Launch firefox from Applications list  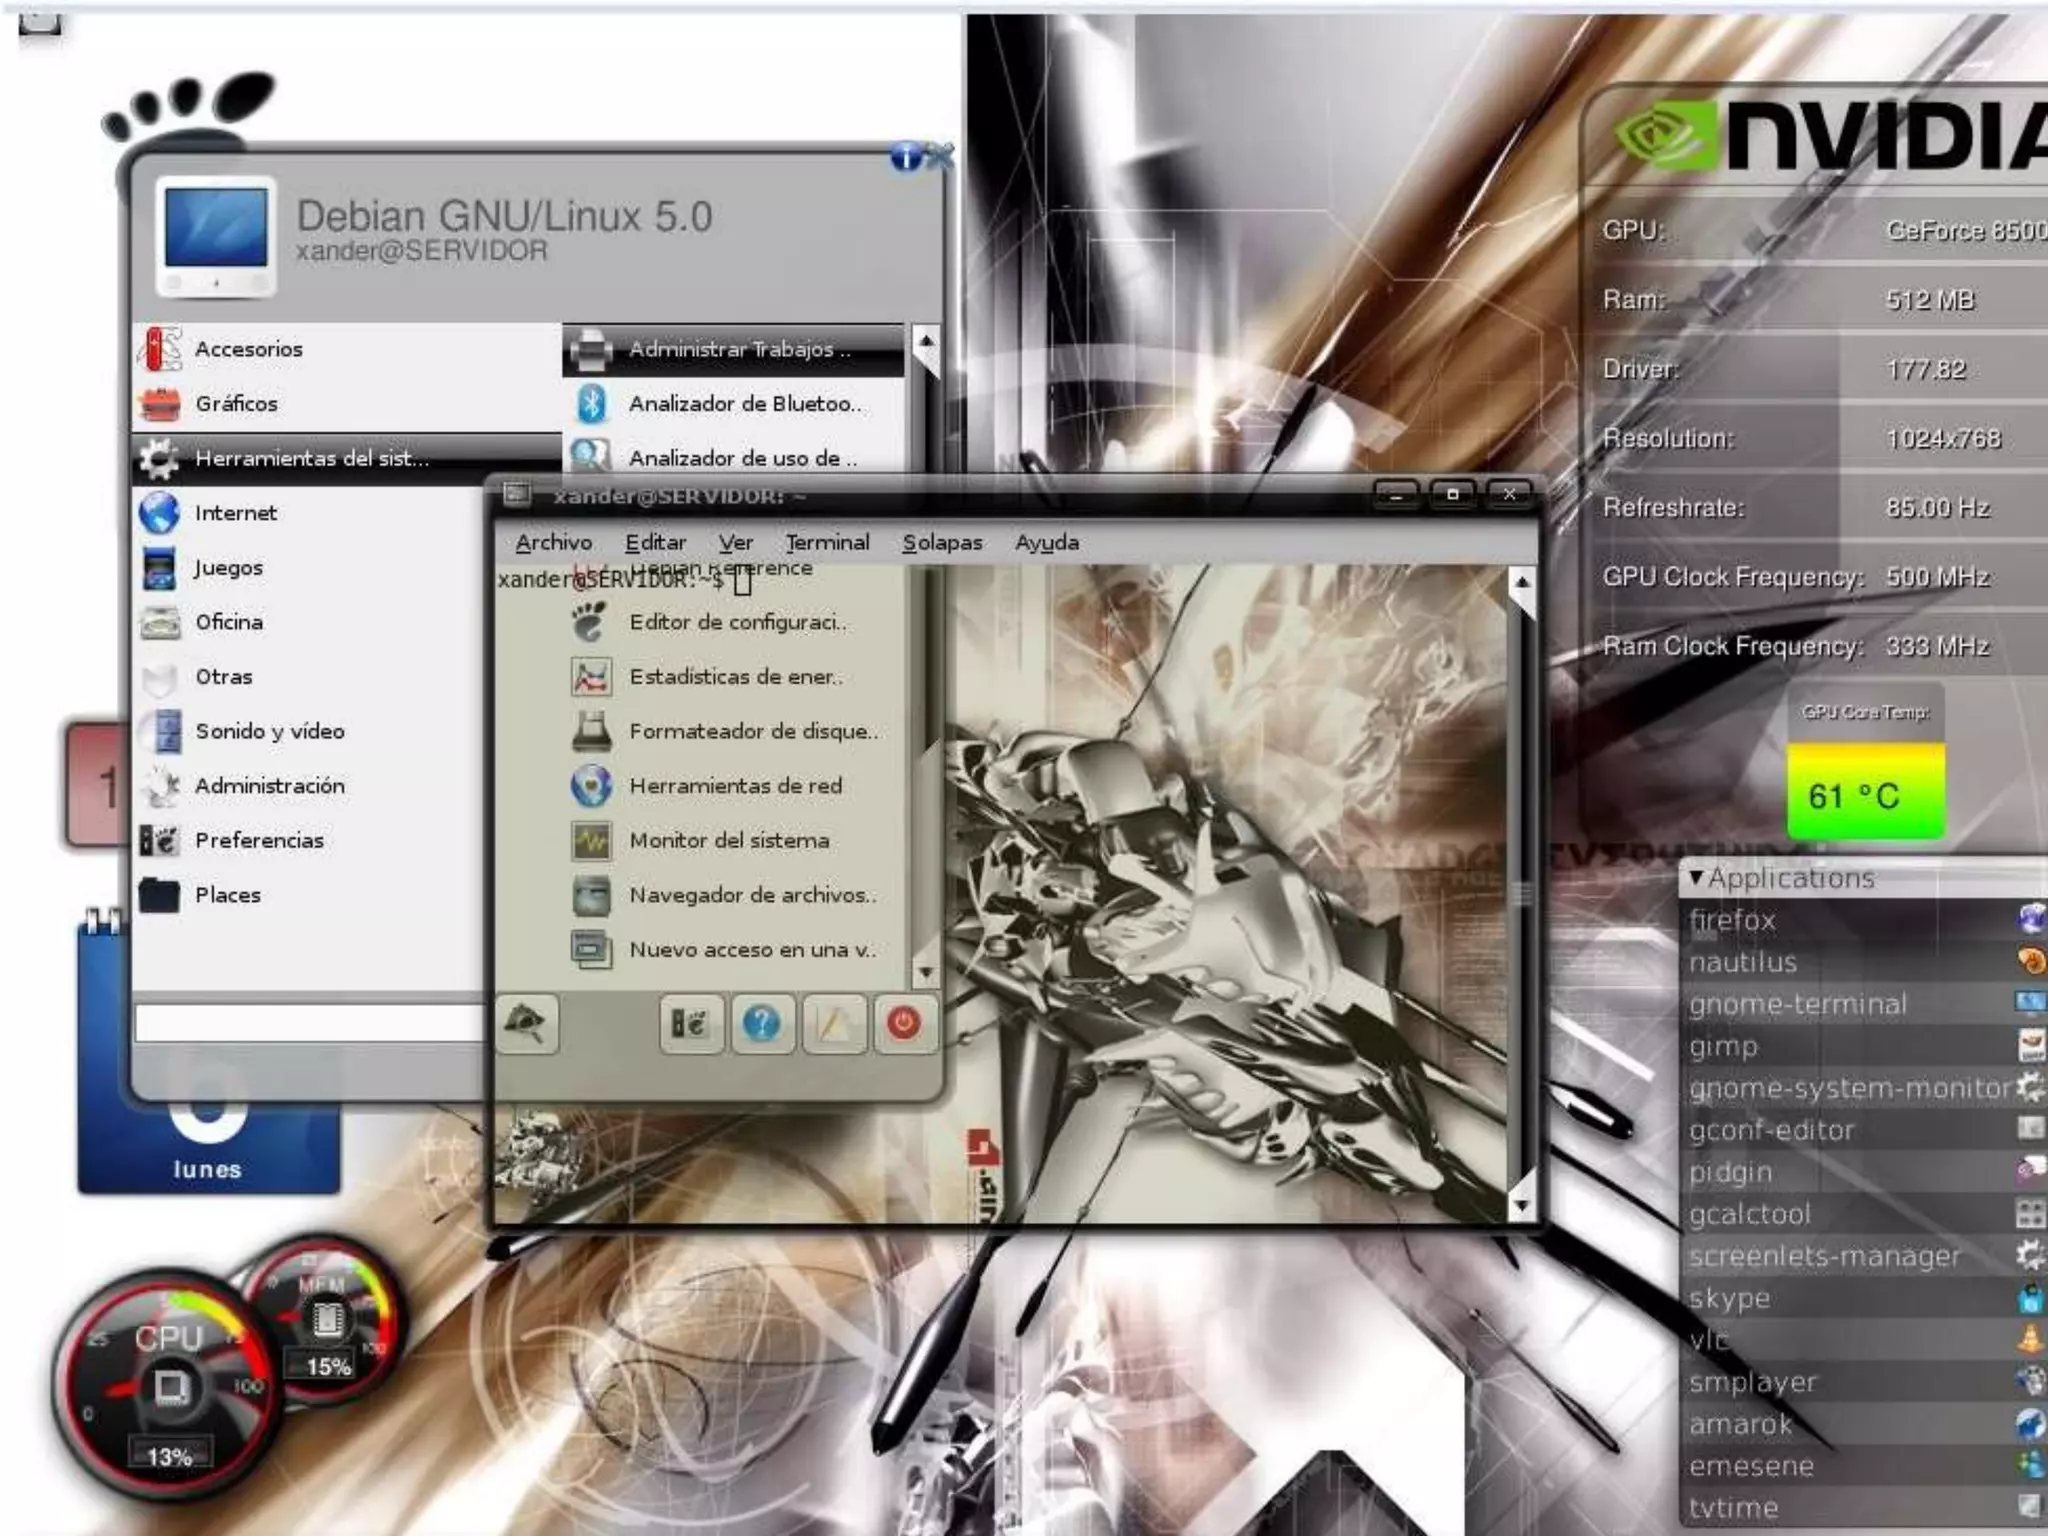(x=1866, y=919)
